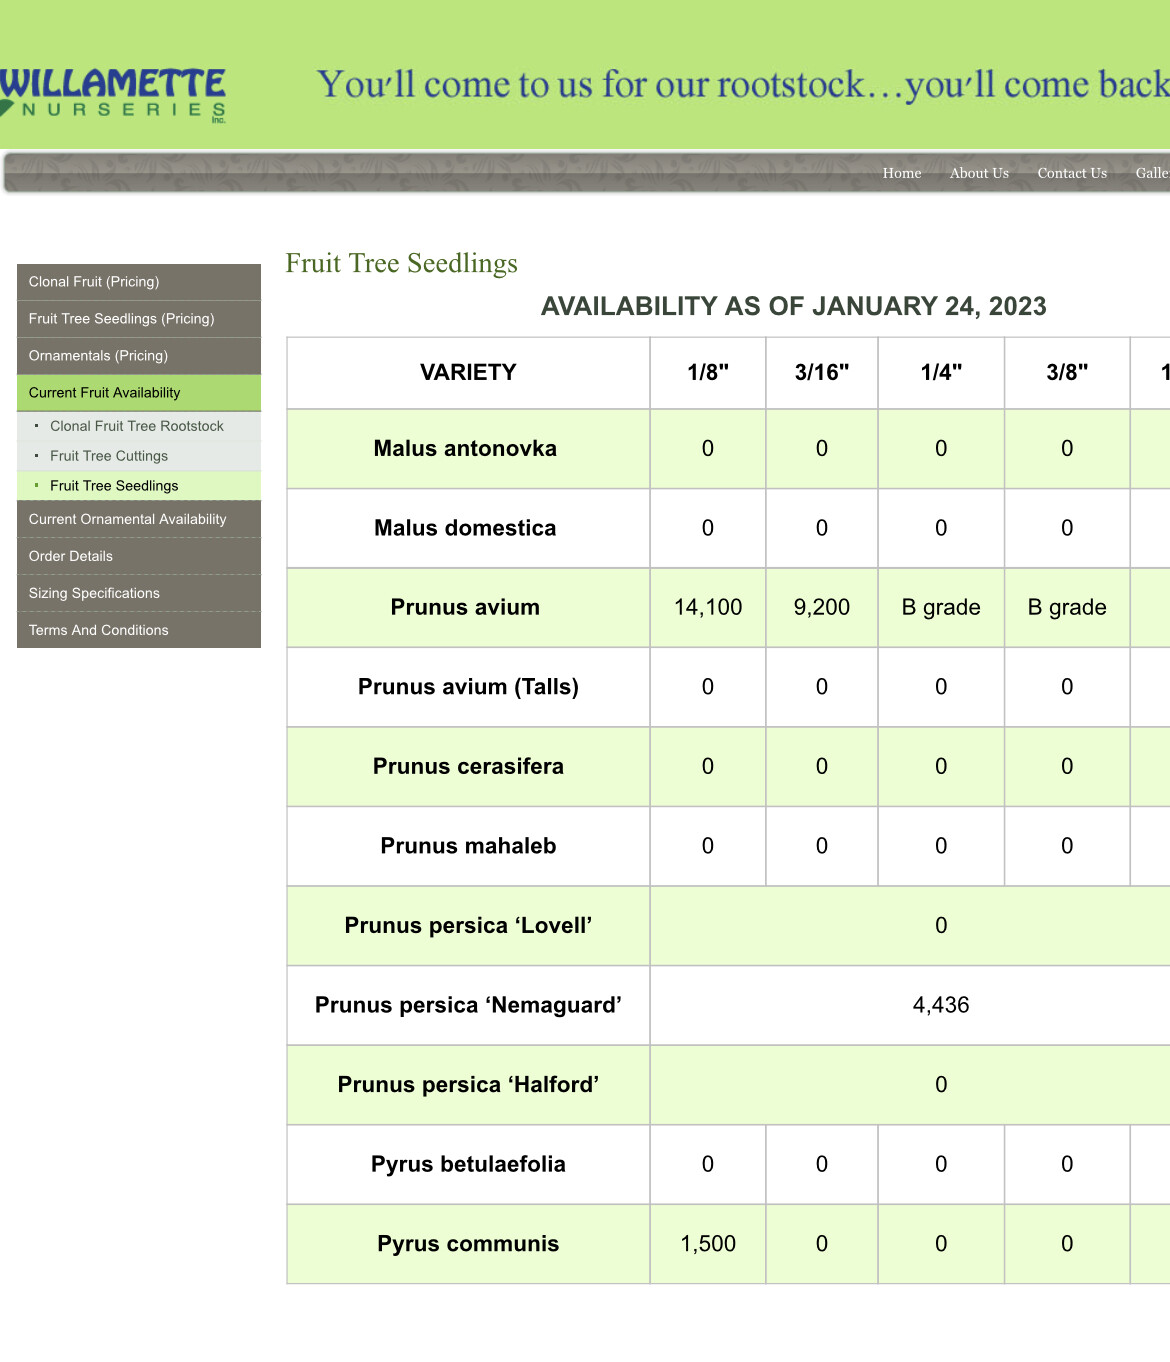The height and width of the screenshot is (1362, 1170).
Task: Click the 0 value in the Lovell row
Action: click(941, 926)
